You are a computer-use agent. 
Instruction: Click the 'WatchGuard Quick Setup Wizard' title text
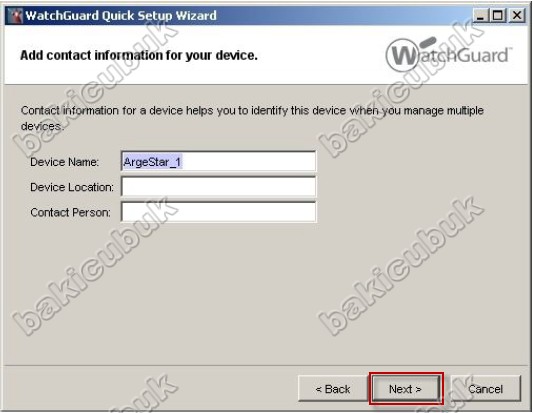click(x=121, y=16)
